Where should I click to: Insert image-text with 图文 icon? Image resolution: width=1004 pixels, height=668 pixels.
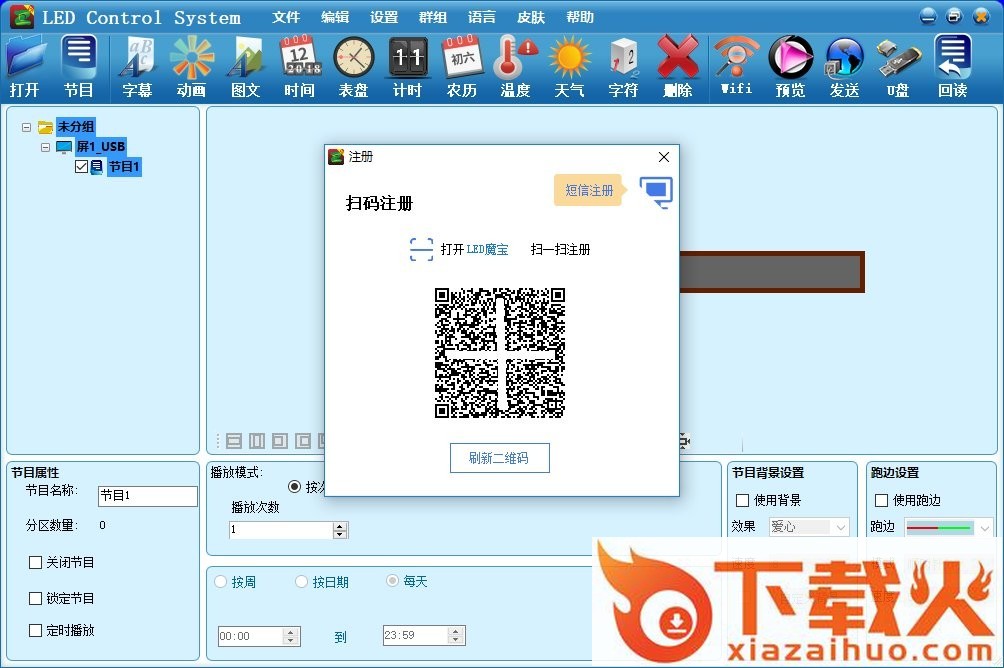tap(246, 67)
